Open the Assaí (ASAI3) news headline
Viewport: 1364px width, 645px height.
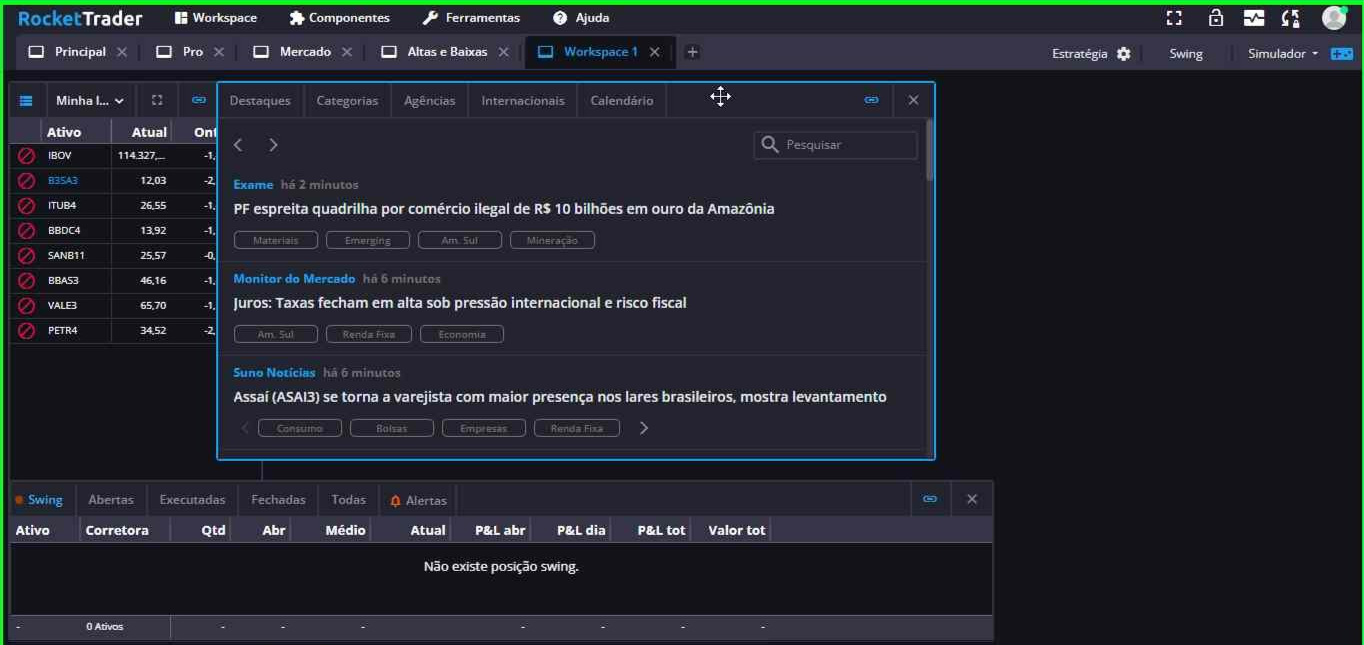(x=560, y=397)
